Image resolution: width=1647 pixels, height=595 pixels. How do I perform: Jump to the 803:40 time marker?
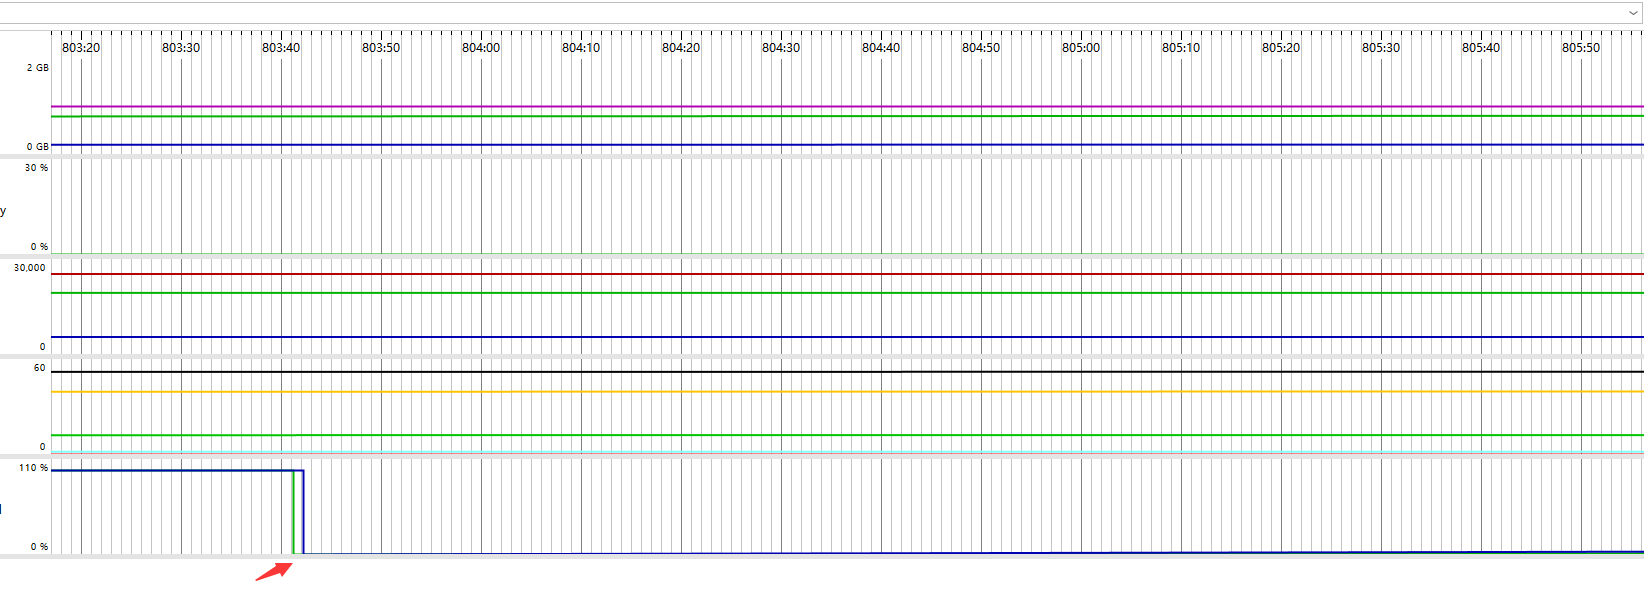(x=281, y=48)
